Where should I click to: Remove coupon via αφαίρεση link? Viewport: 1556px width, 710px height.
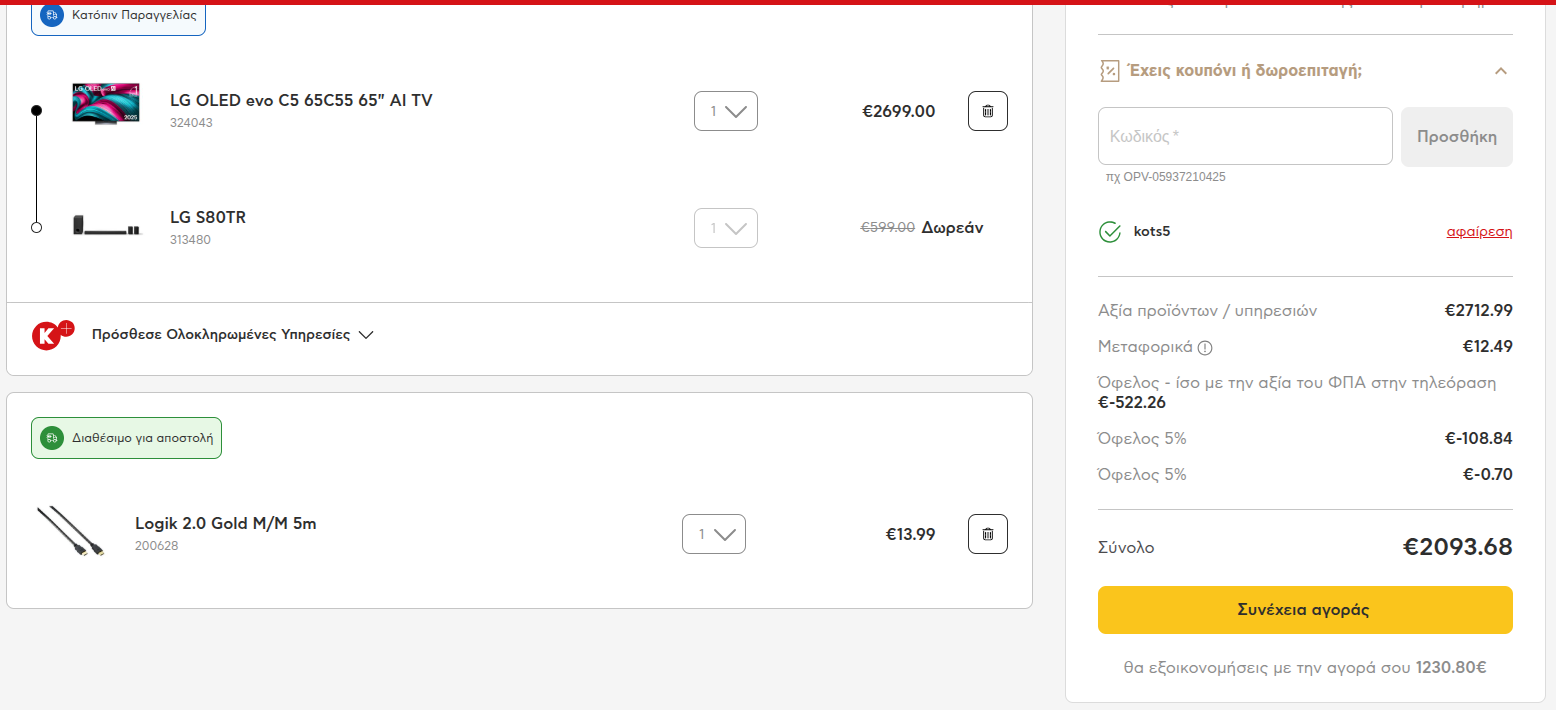pyautogui.click(x=1480, y=232)
